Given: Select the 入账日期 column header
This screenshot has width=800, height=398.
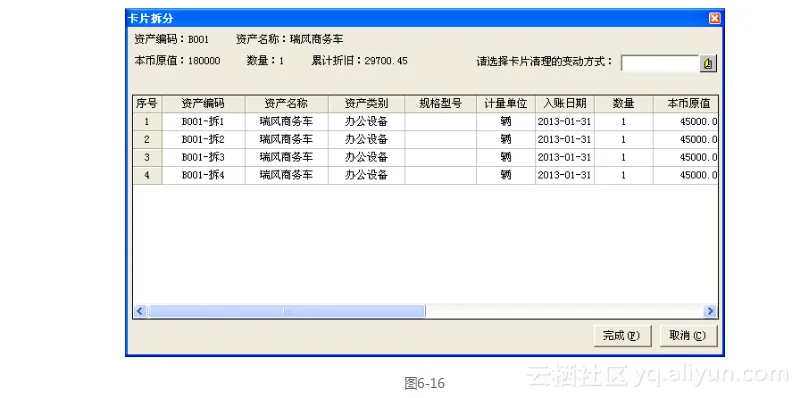Looking at the screenshot, I should click(x=565, y=104).
